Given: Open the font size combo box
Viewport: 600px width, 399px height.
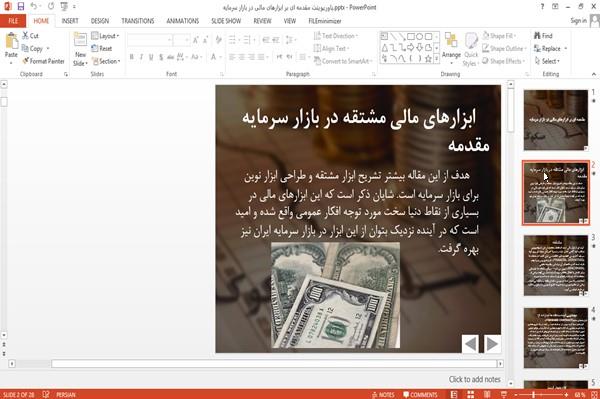Looking at the screenshot, I should pos(181,39).
